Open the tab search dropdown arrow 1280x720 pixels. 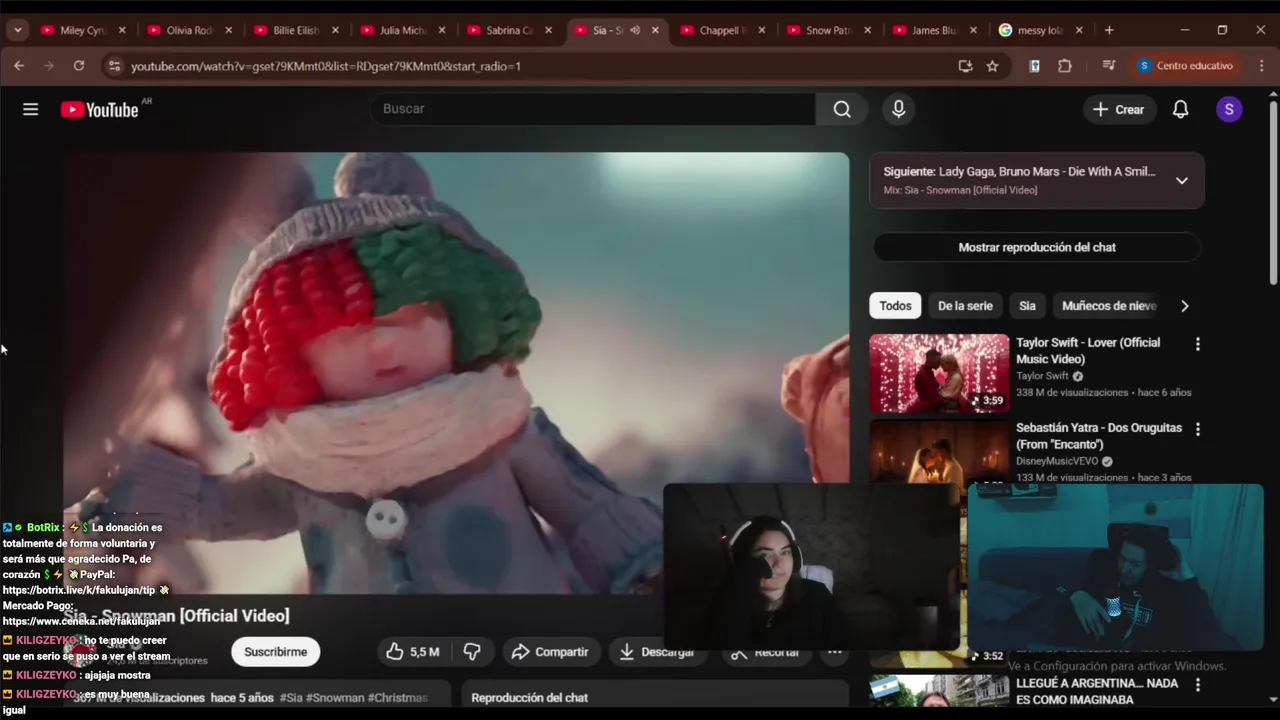click(x=18, y=30)
